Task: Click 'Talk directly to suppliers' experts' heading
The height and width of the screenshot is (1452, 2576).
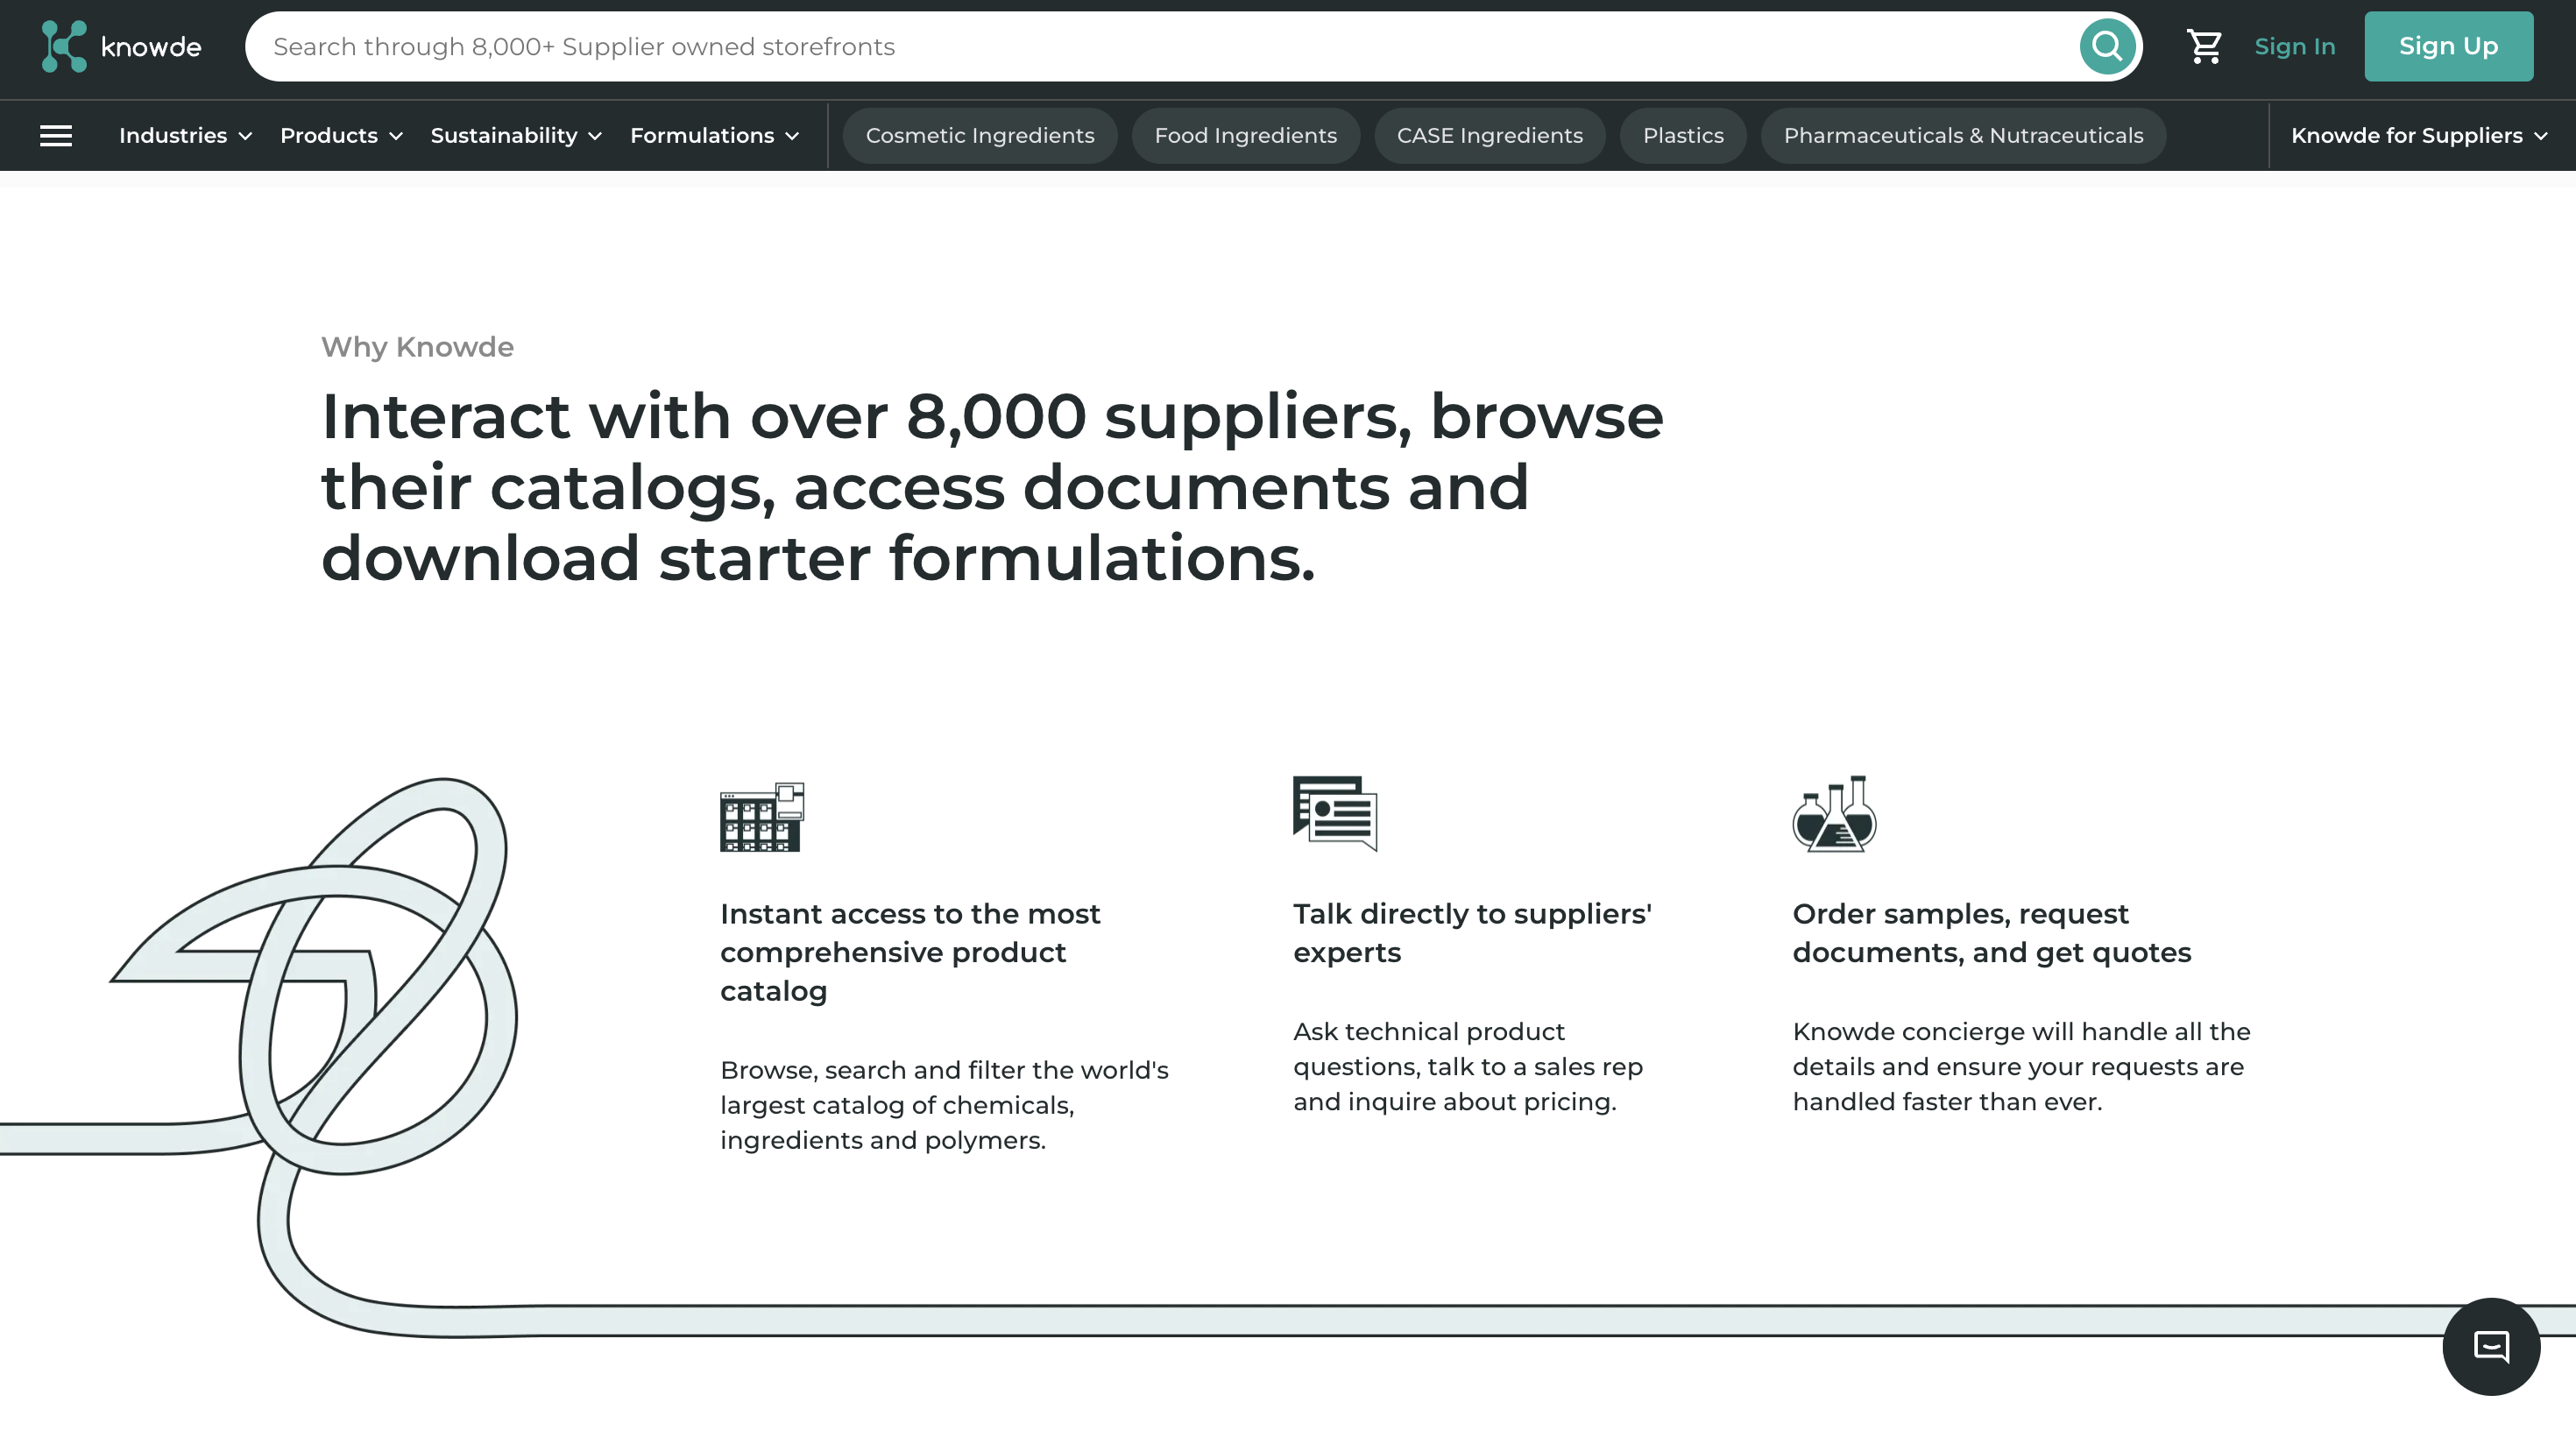Action: pyautogui.click(x=1472, y=933)
